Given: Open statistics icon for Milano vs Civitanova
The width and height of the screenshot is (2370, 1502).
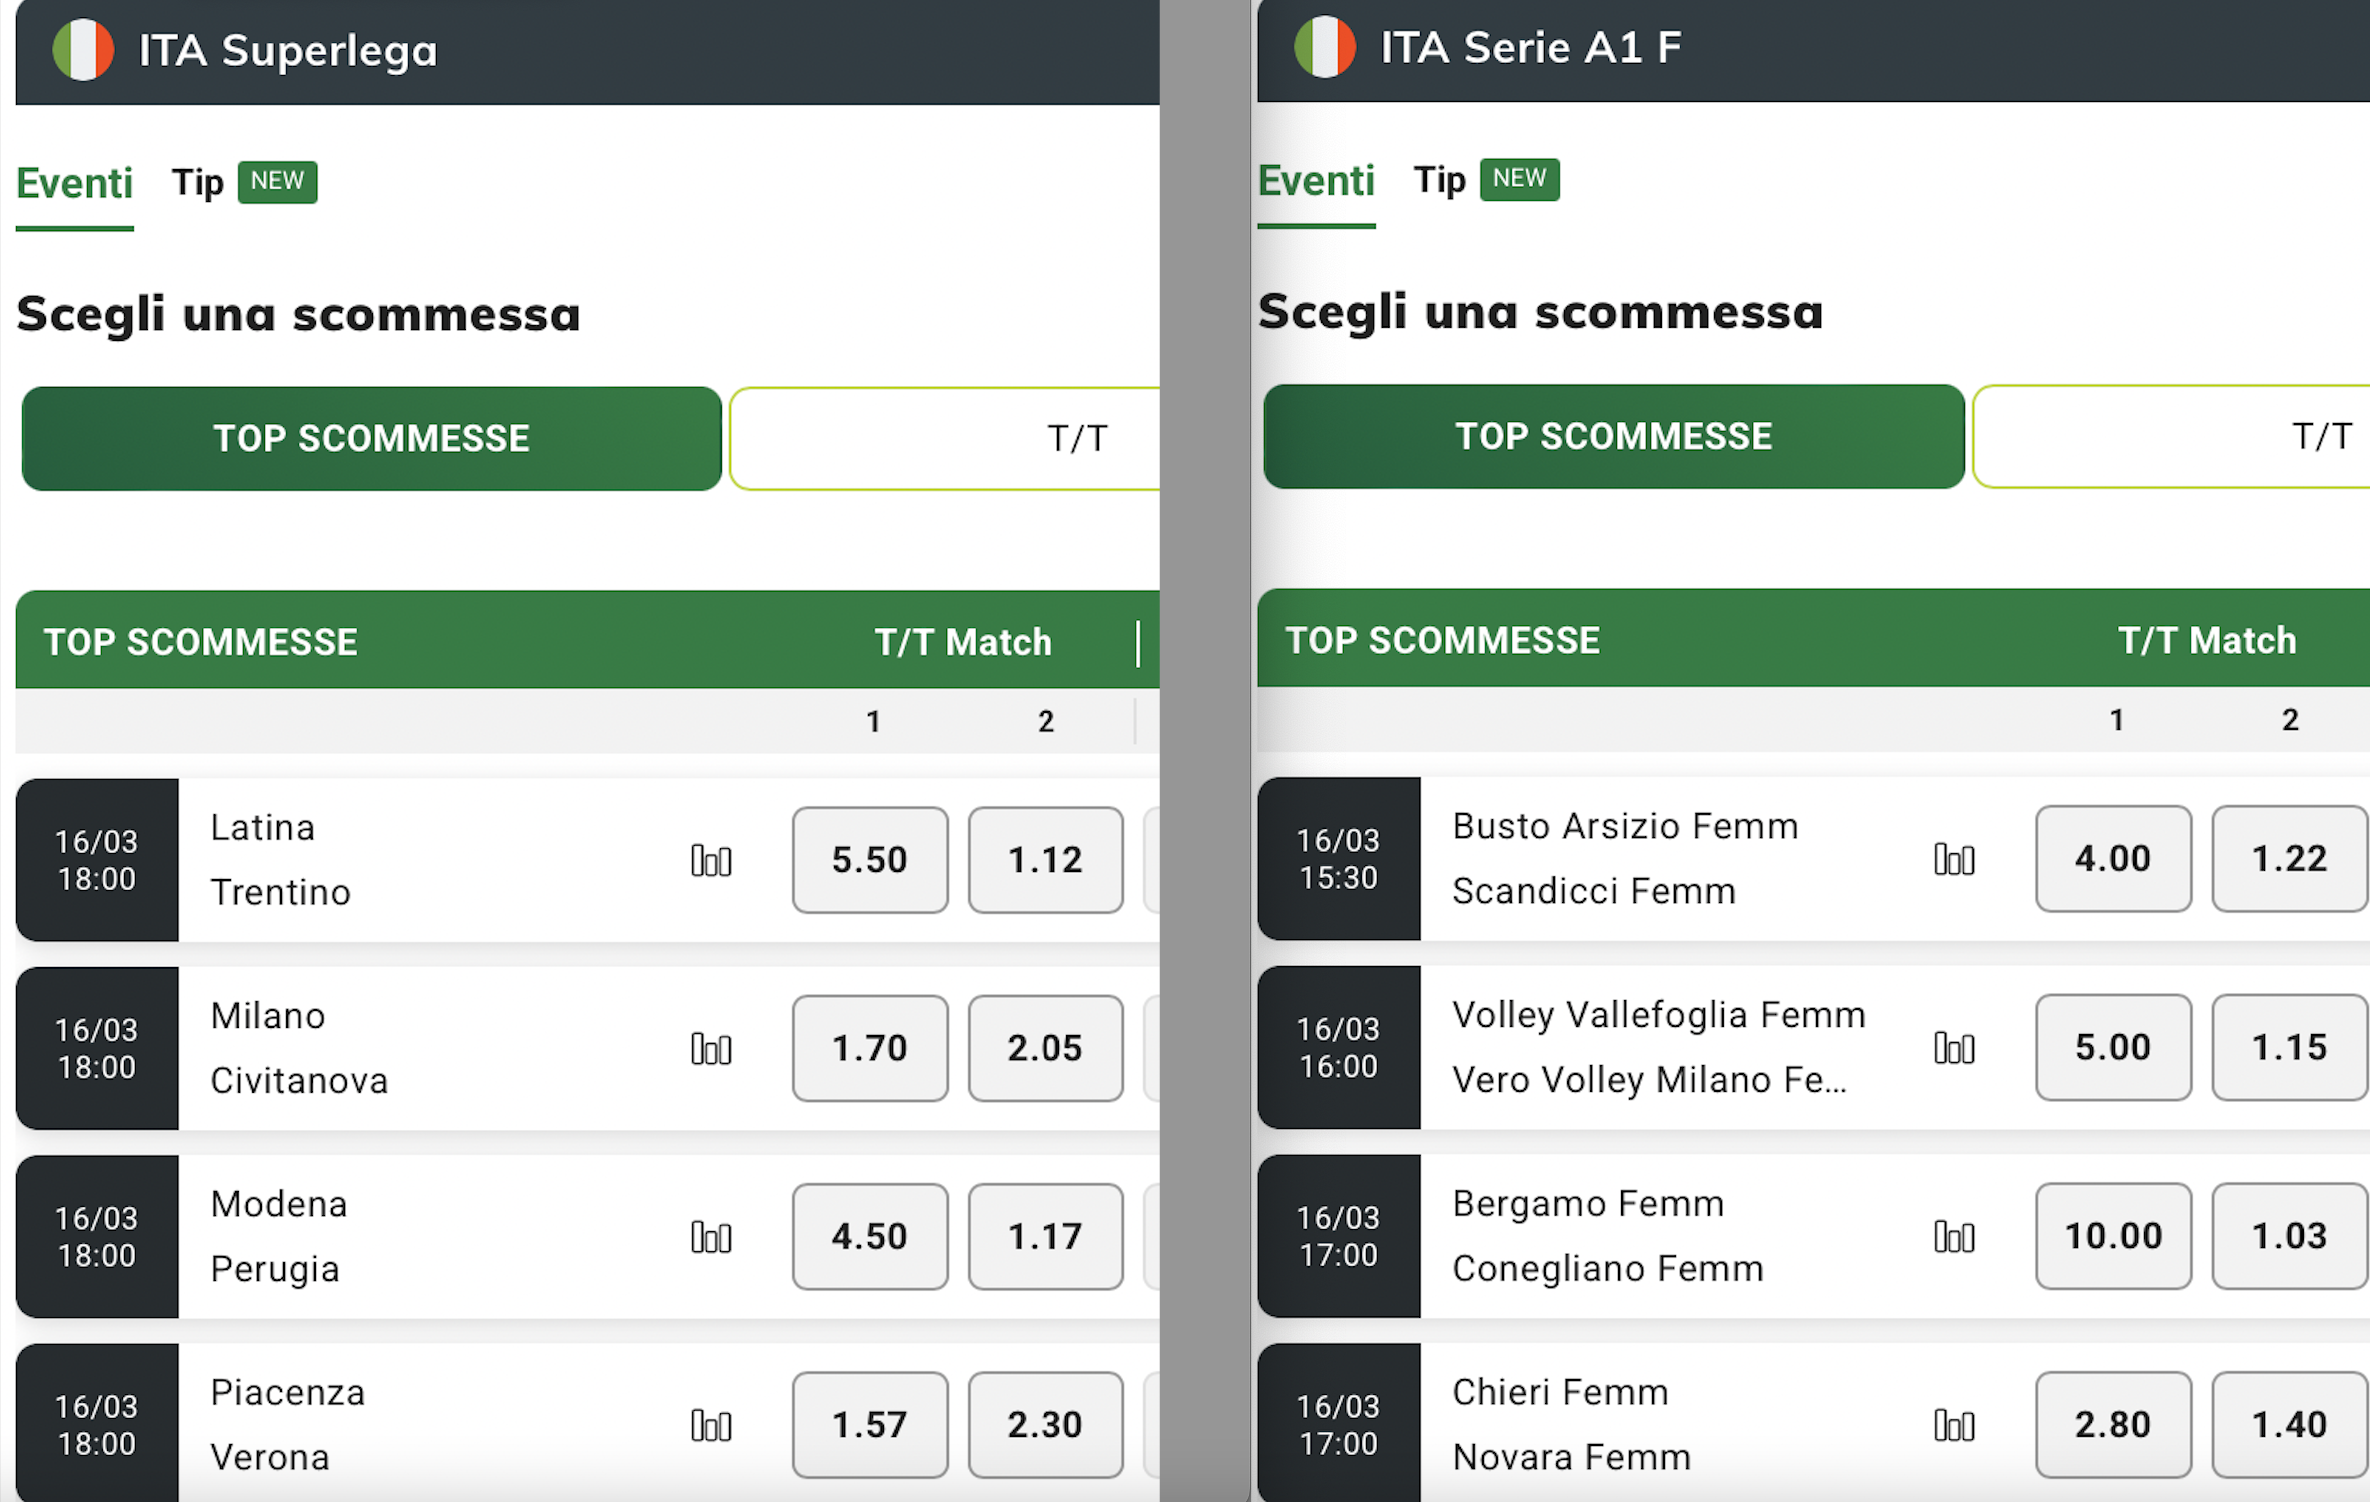Looking at the screenshot, I should tap(711, 1048).
